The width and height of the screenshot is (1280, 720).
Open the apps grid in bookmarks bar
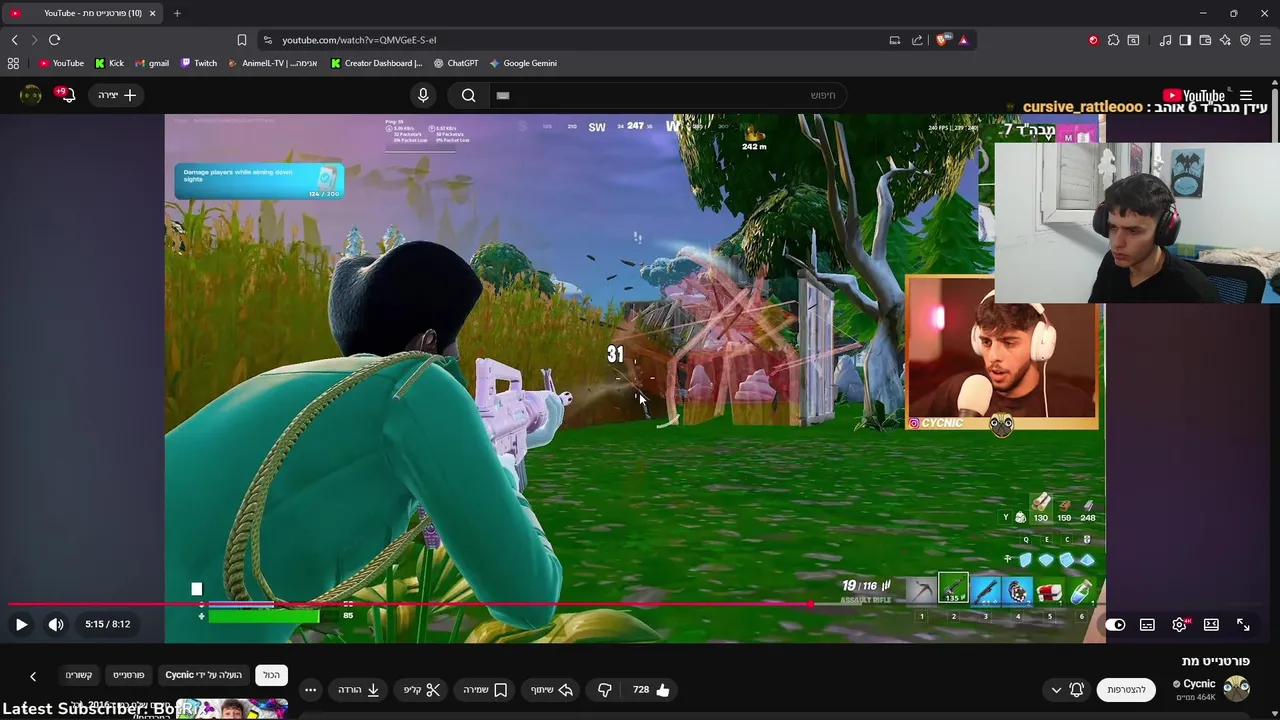[13, 63]
